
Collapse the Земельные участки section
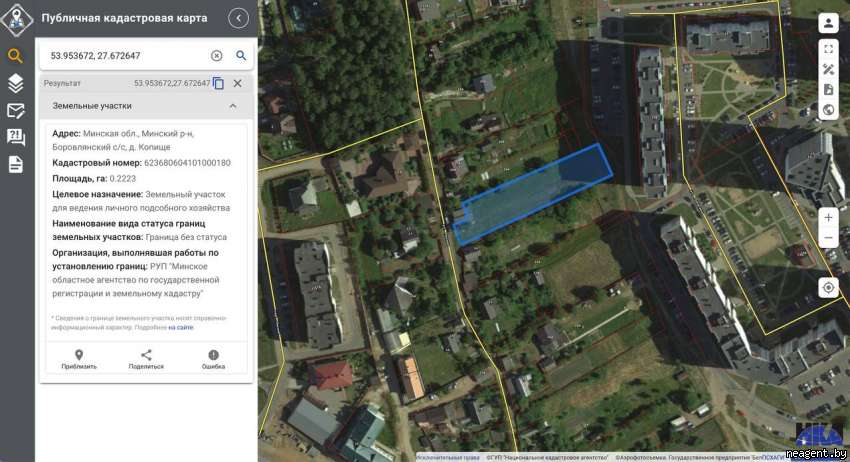(233, 105)
